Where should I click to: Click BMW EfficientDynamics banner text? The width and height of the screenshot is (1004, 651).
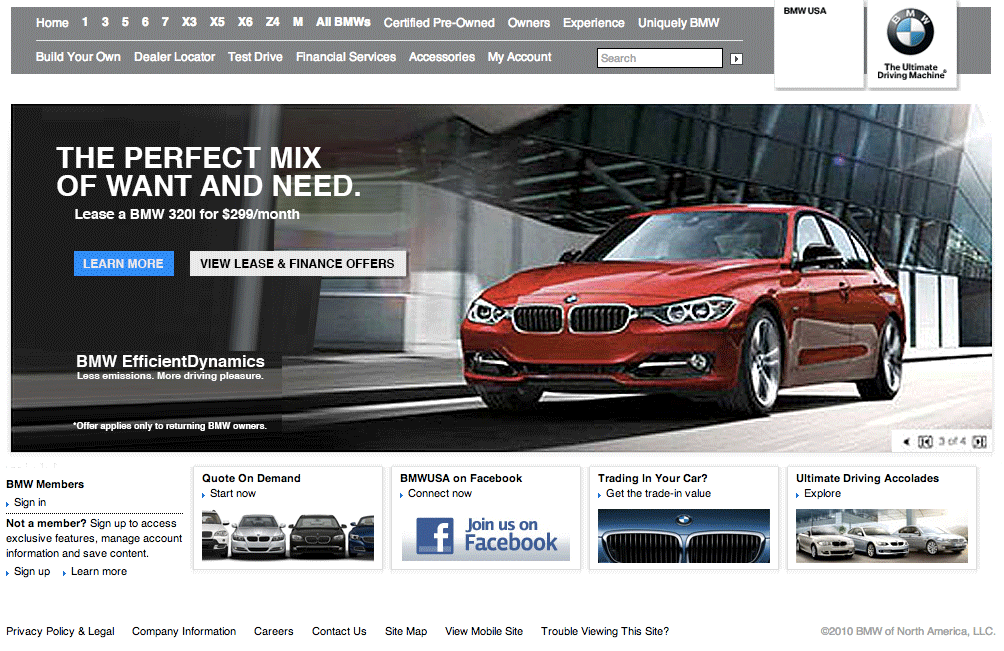coord(170,361)
